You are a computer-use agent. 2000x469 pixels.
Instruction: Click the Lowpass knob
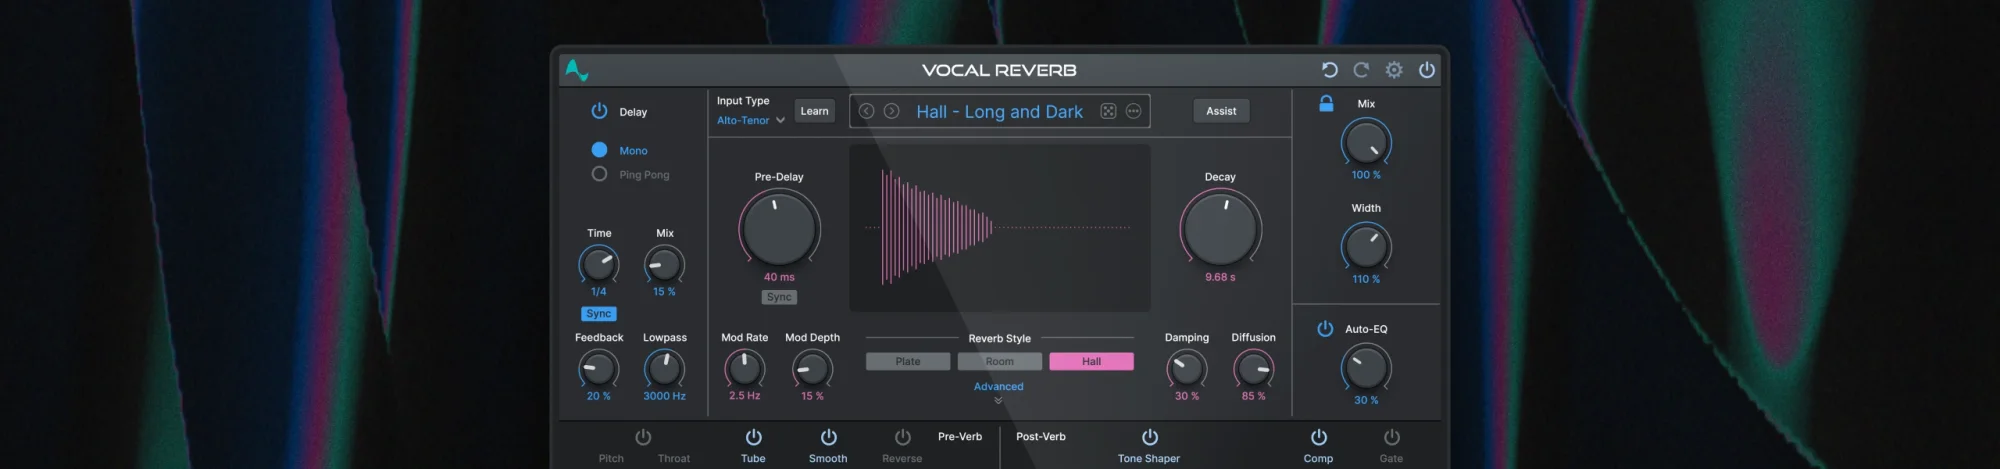[665, 369]
